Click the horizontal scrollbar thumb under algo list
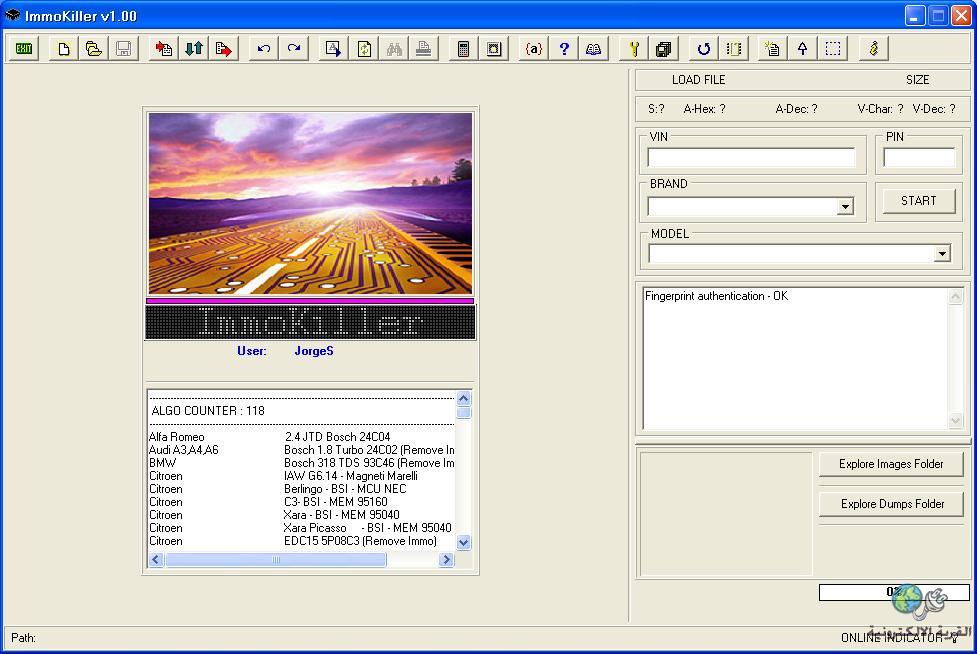This screenshot has width=977, height=654. point(275,559)
